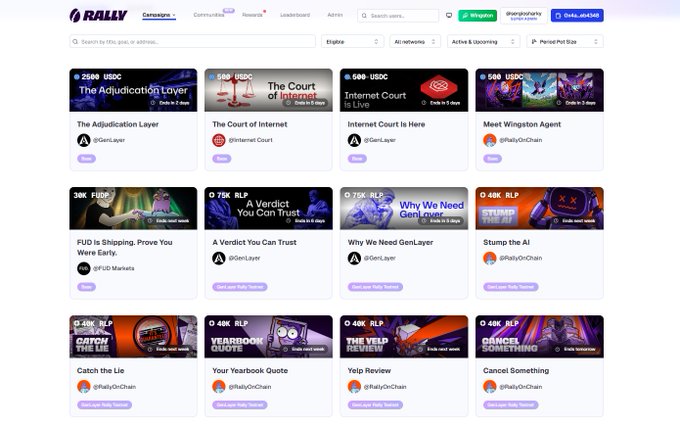Open the Campaigns menu

[159, 15]
